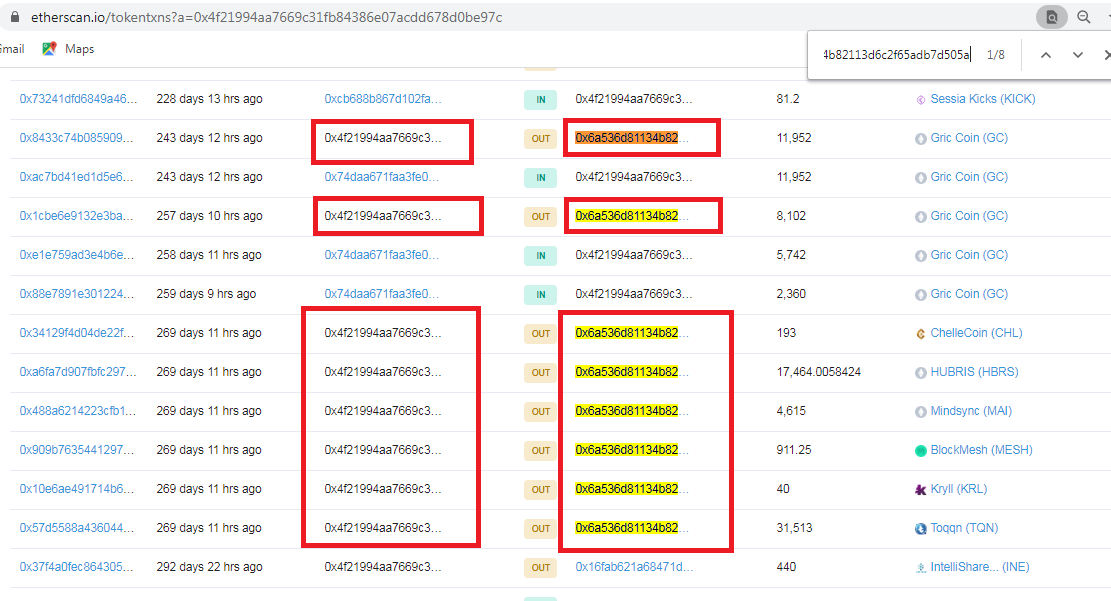1111x601 pixels.
Task: Click the find-in-page search icon in toolbar
Action: click(1051, 17)
